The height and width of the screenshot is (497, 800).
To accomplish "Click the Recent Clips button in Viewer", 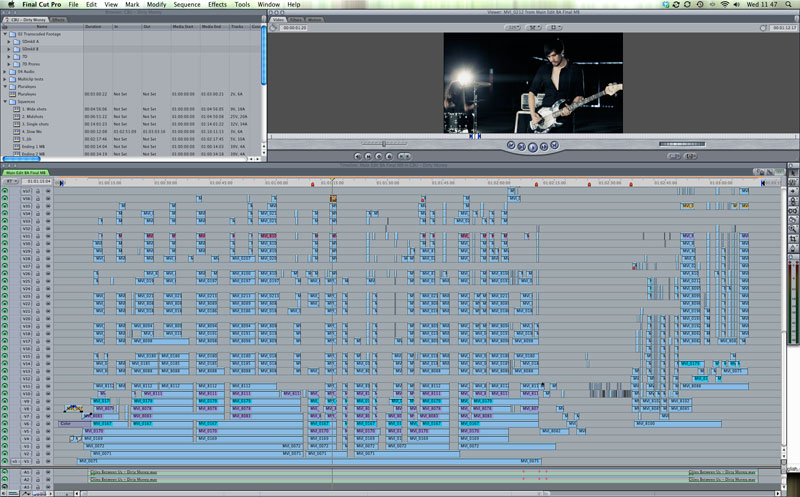I will coord(674,156).
